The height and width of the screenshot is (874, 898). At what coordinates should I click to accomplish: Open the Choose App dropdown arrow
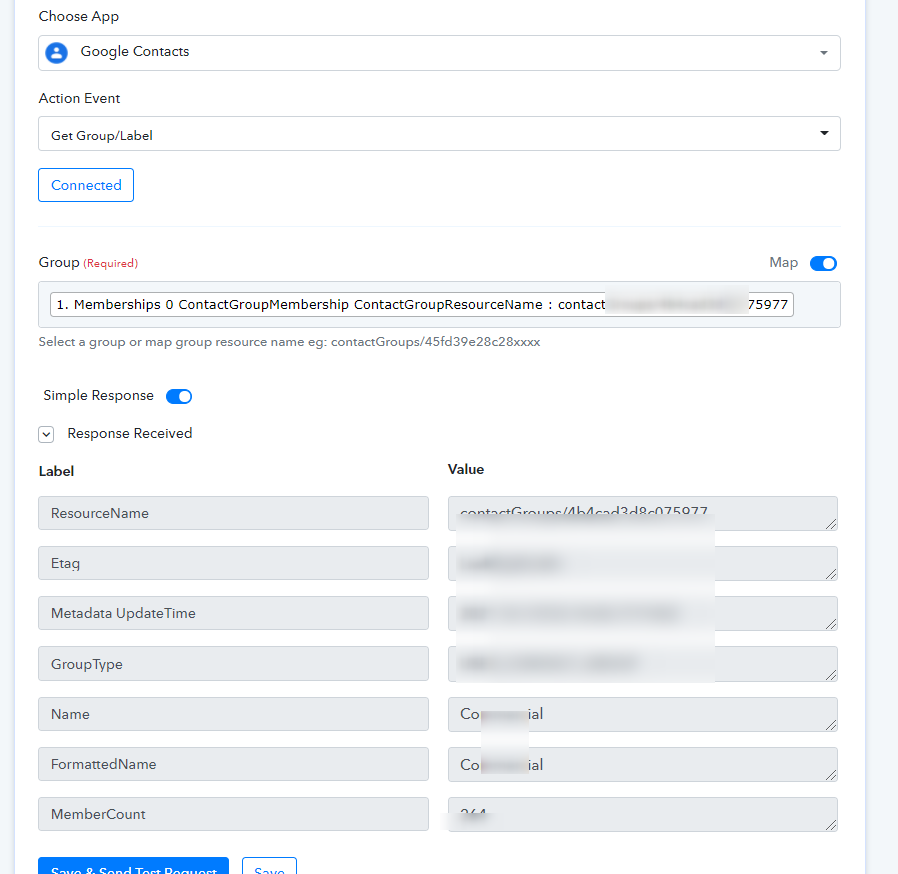point(823,53)
